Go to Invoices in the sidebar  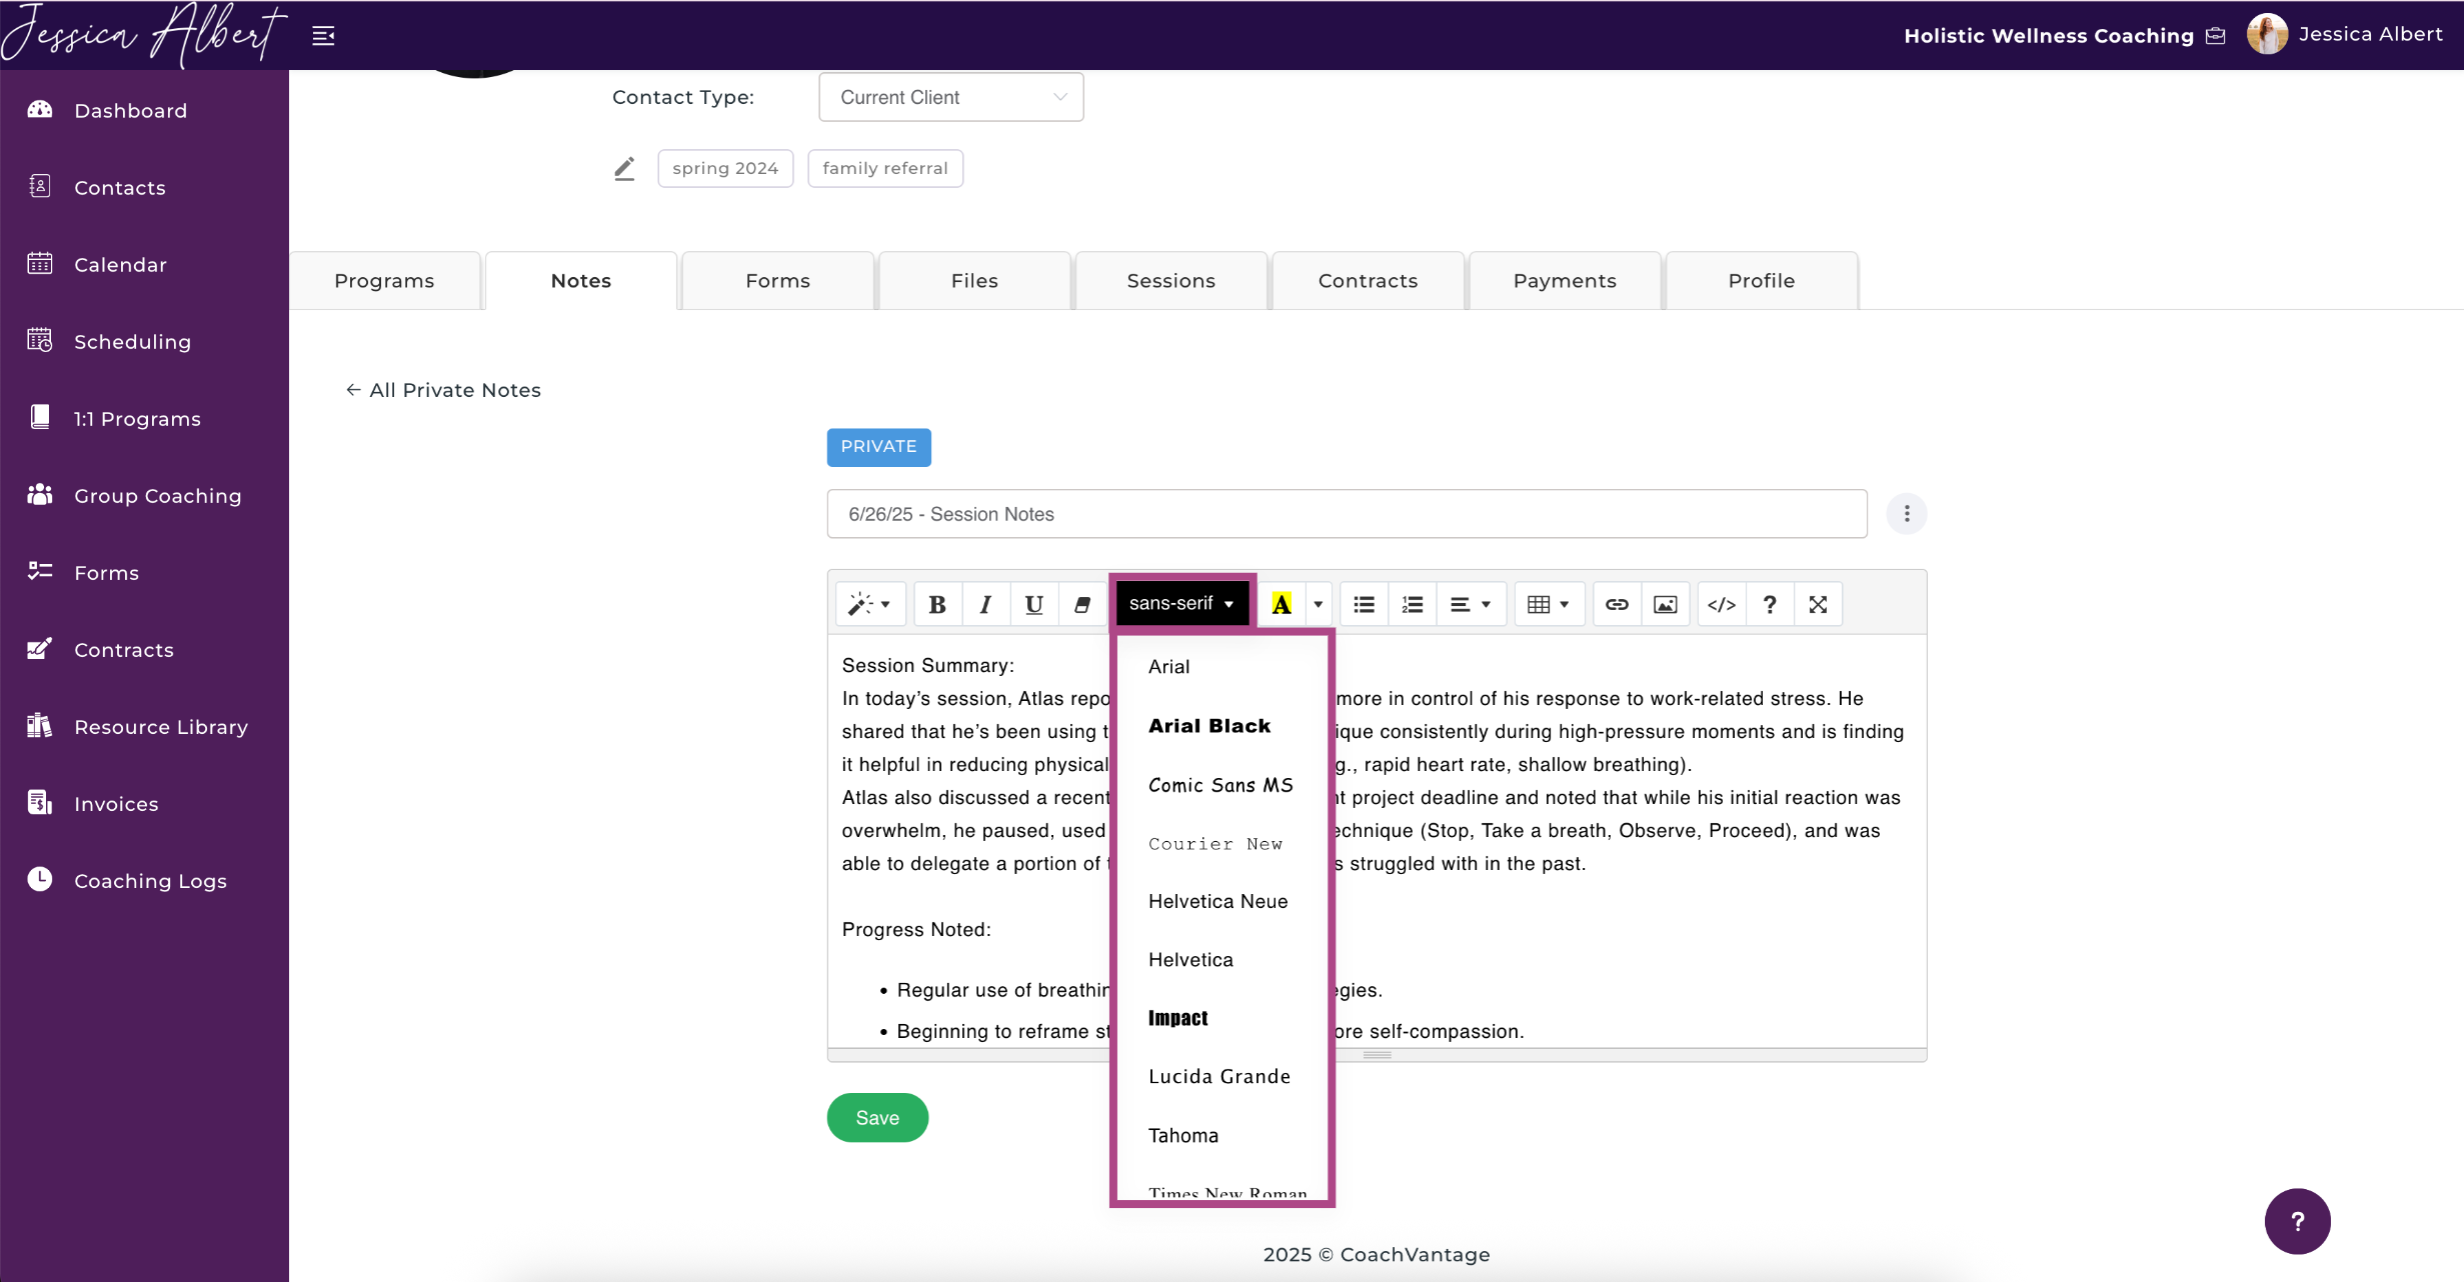[116, 803]
